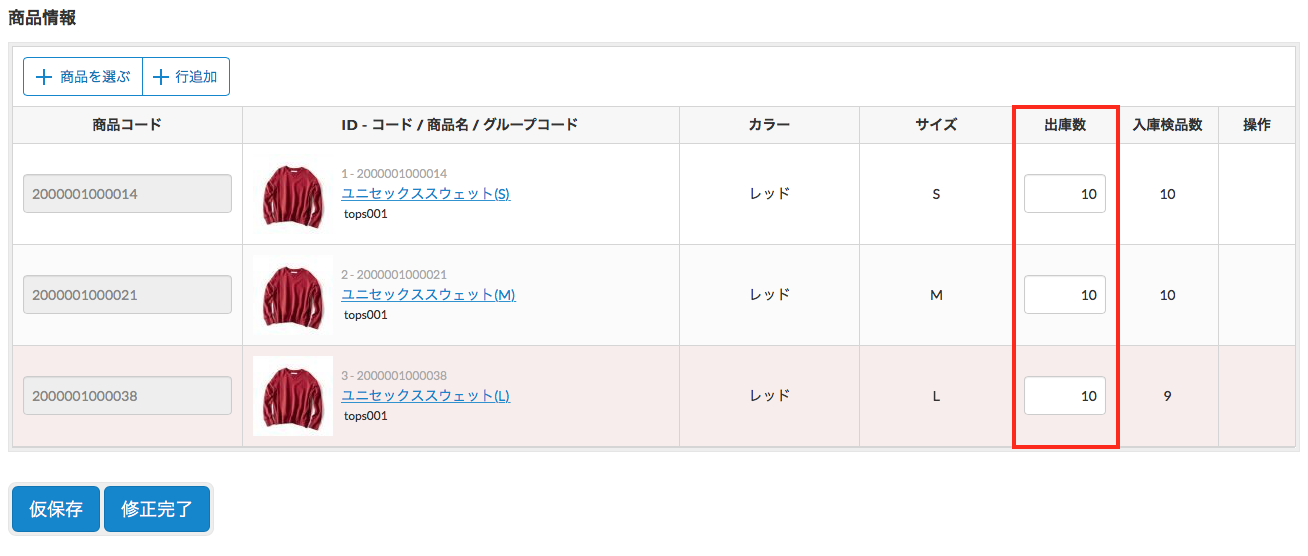Click the 出庫数 field for size L
Image resolution: width=1308 pixels, height=556 pixels.
pyautogui.click(x=1065, y=396)
